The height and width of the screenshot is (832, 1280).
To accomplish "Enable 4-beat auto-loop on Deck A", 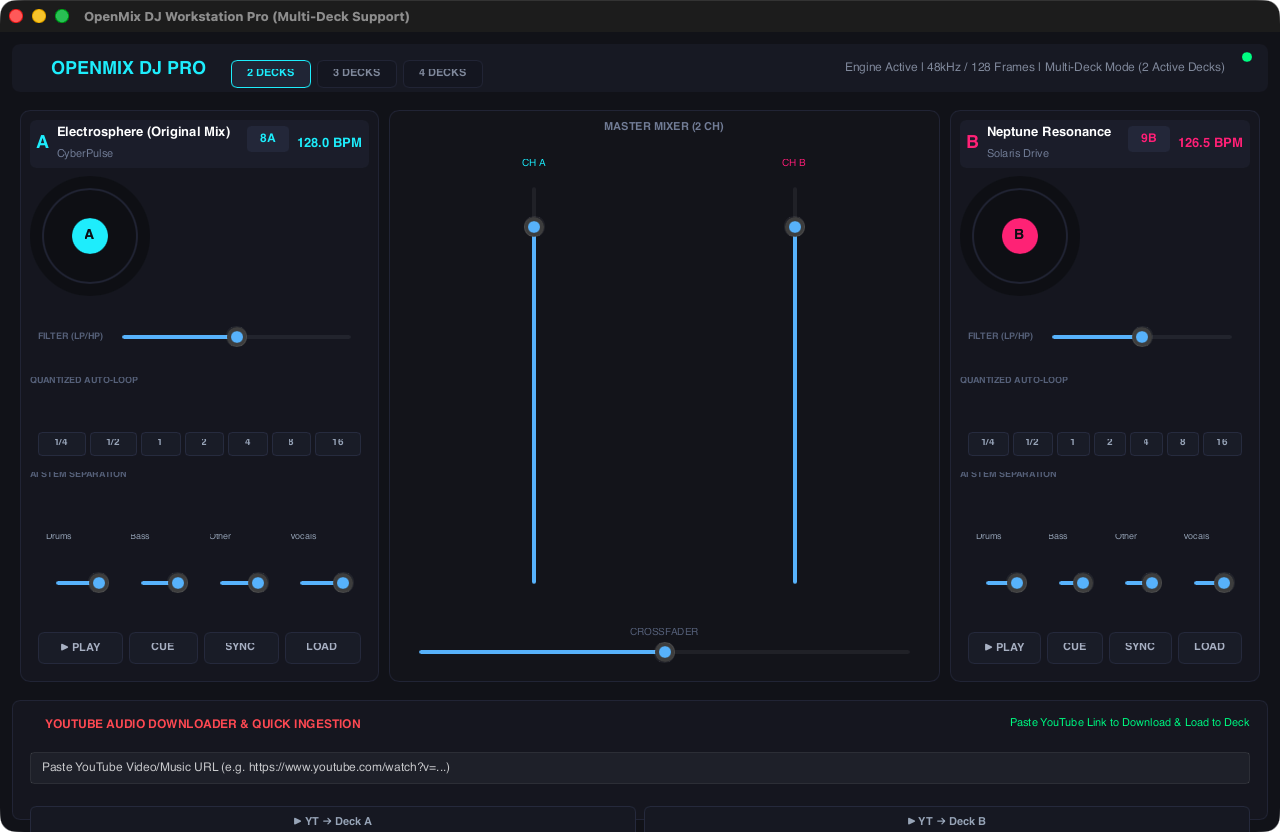I will [x=248, y=444].
